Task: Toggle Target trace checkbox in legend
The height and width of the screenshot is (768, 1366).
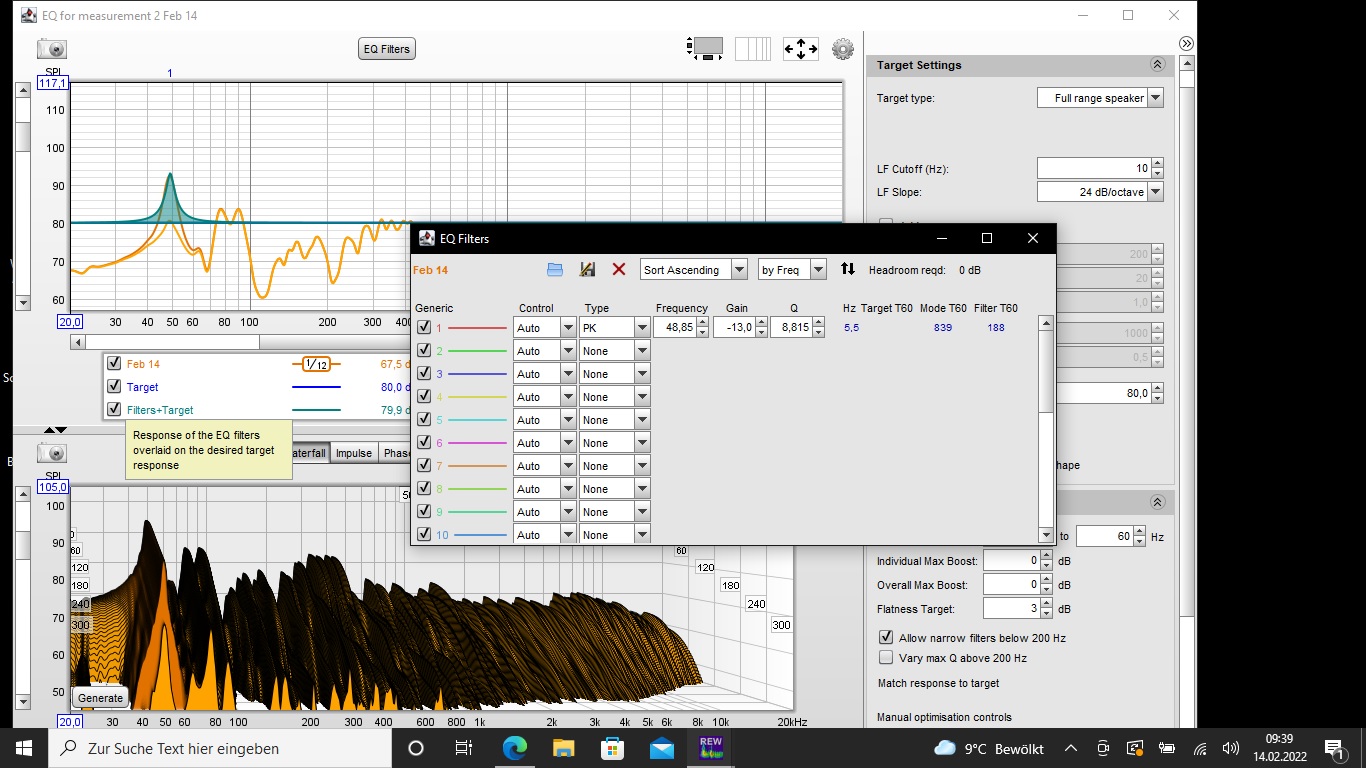Action: point(114,387)
